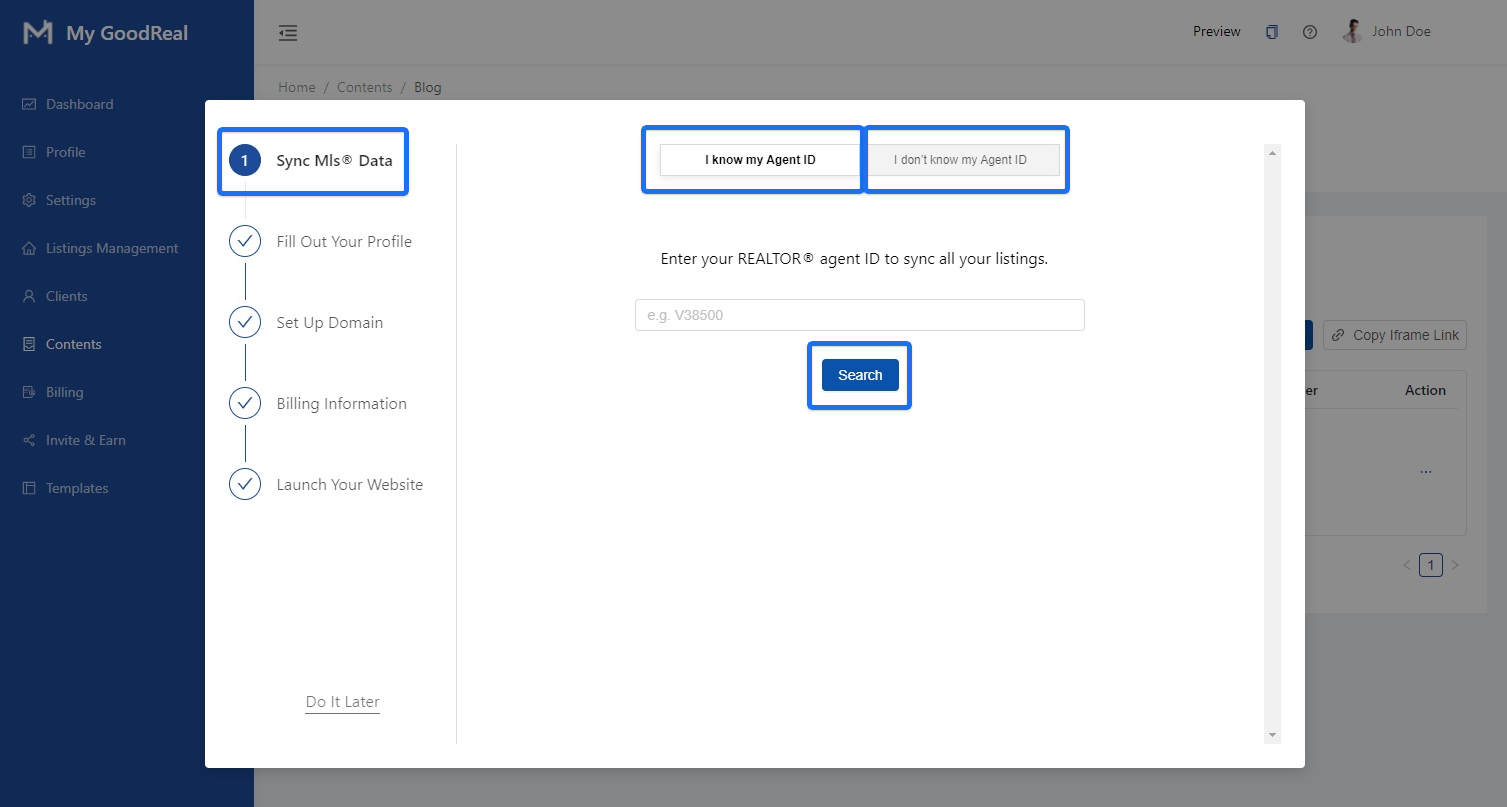Screen dimensions: 1507x807
Task: Click the Launch Your Website step checkmark
Action: [x=245, y=485]
